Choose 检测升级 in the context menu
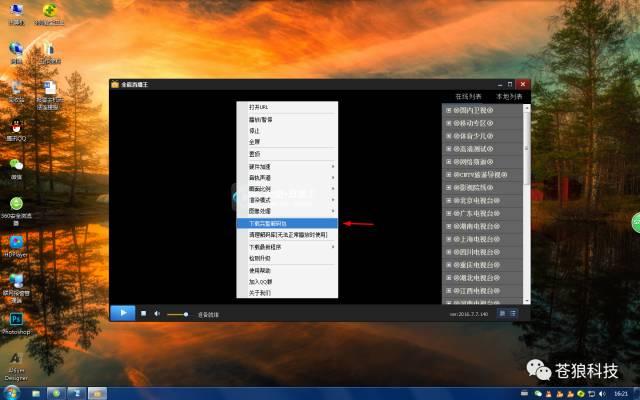 coord(287,258)
